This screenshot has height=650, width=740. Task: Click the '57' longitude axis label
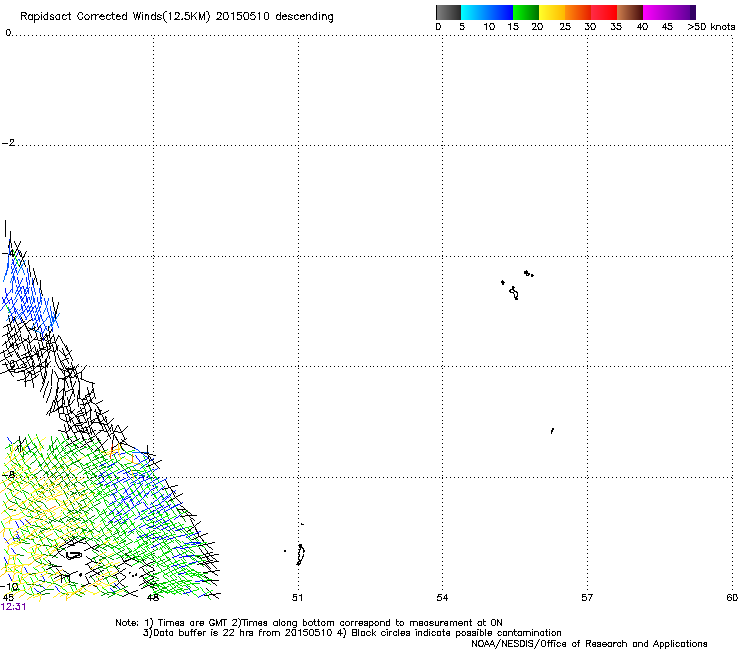(x=587, y=598)
